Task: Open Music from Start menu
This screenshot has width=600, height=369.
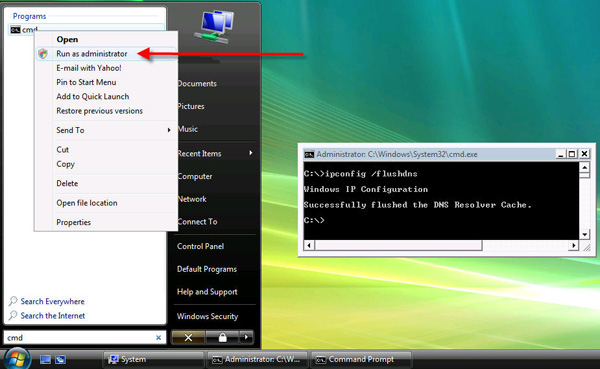Action: coord(188,129)
